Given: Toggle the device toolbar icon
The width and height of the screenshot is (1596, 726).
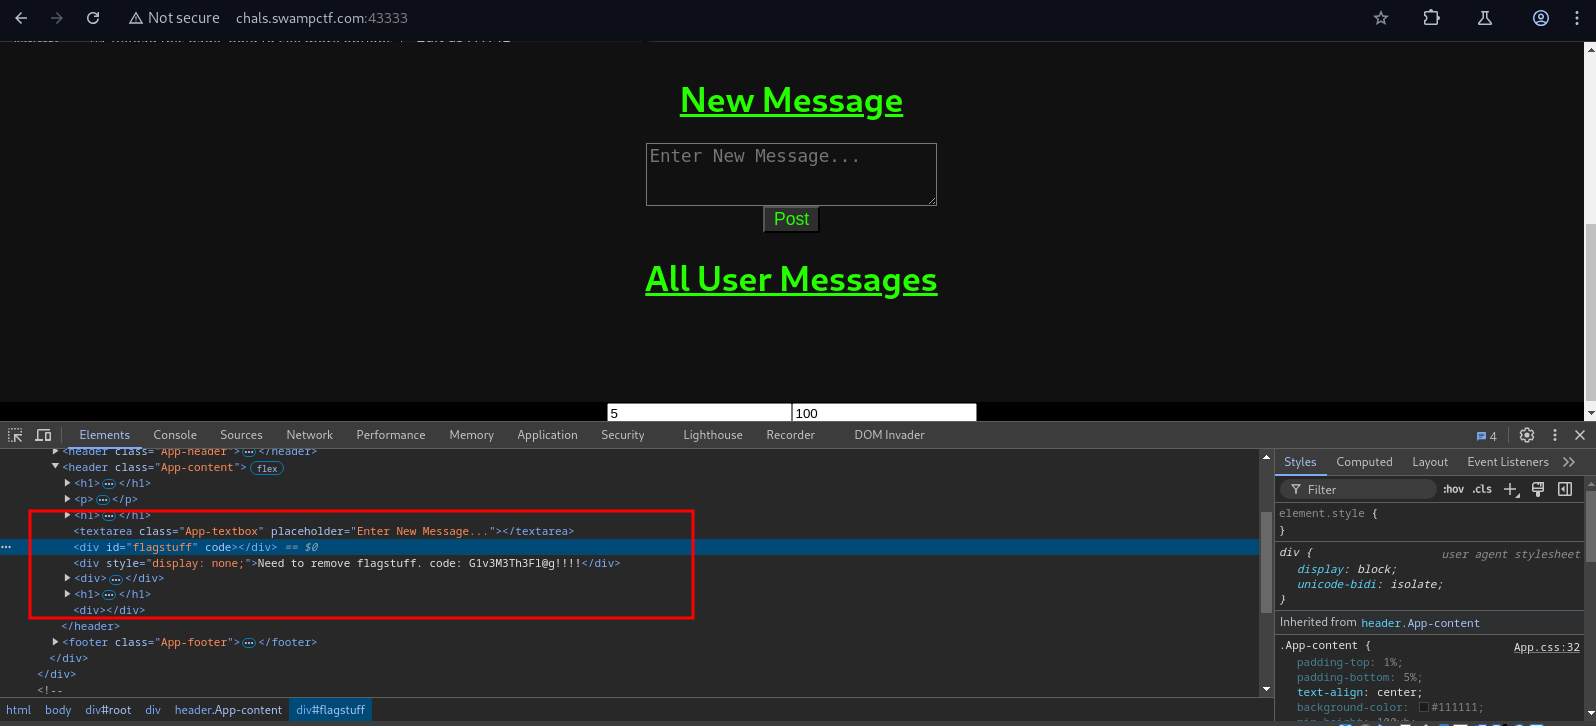Looking at the screenshot, I should pos(43,435).
